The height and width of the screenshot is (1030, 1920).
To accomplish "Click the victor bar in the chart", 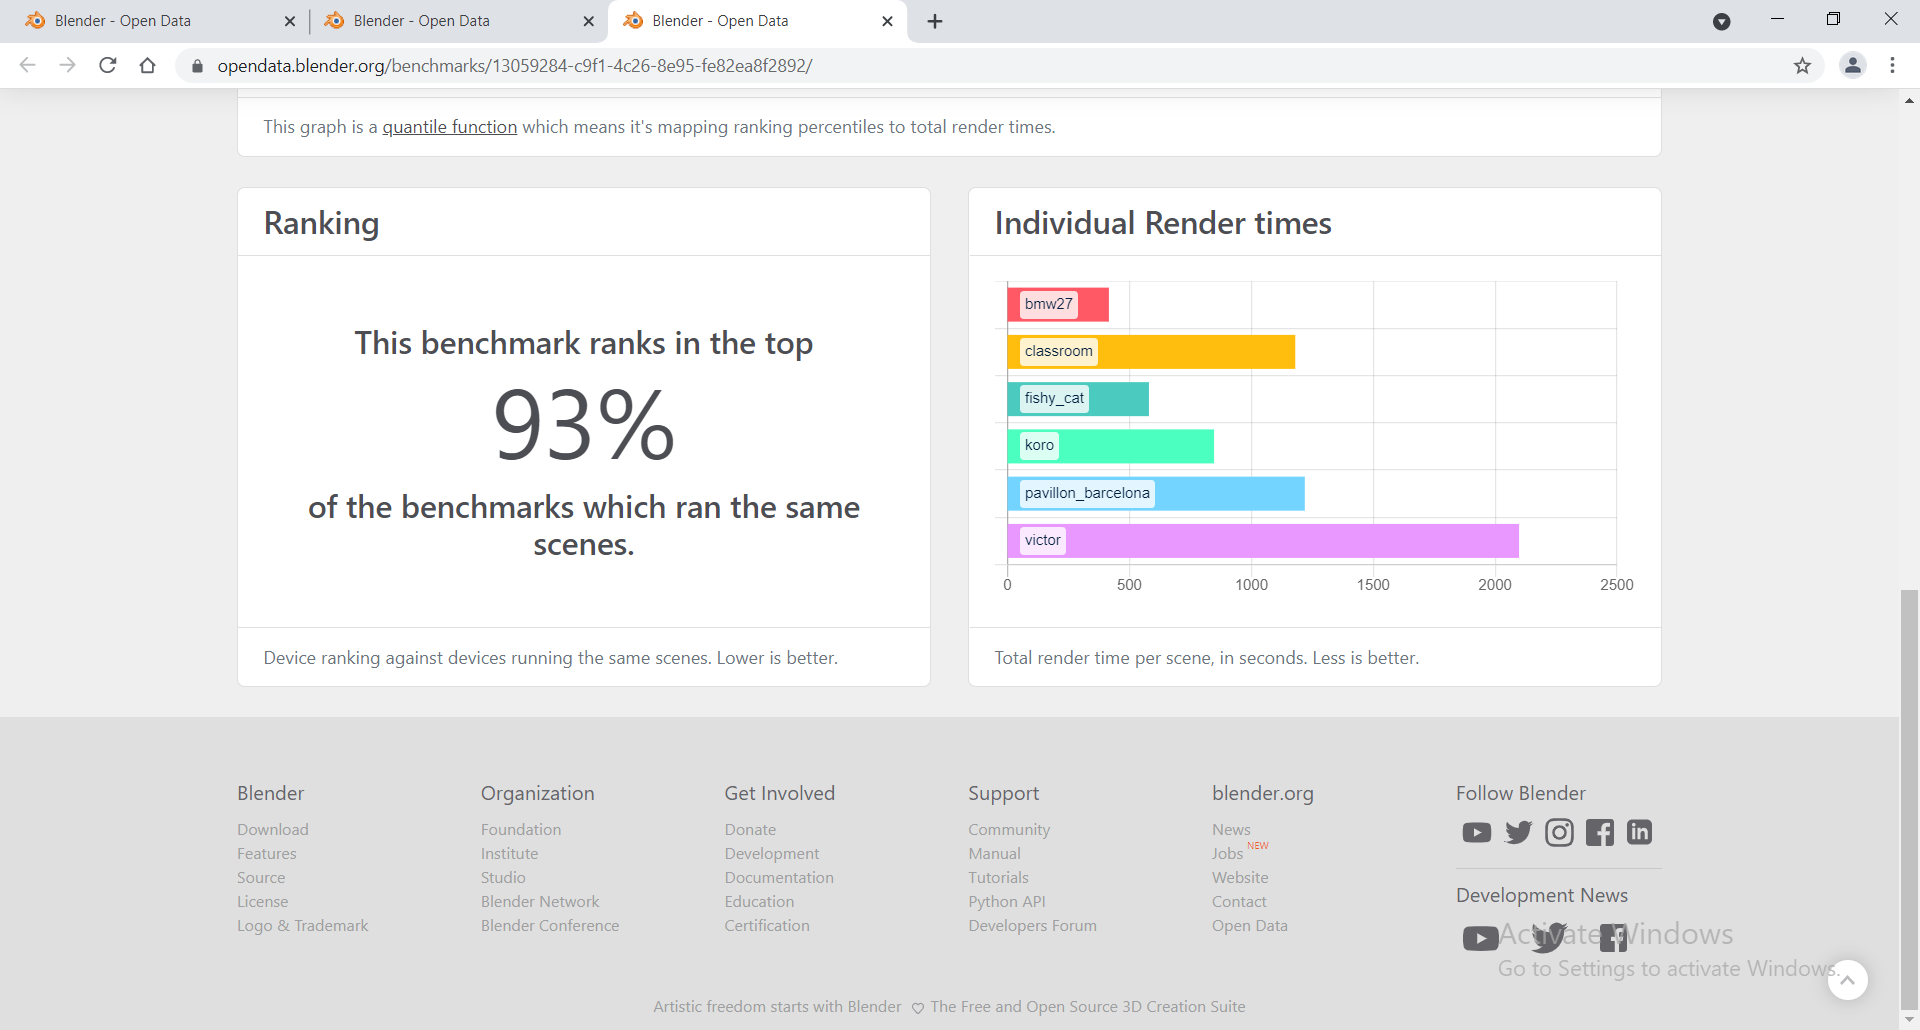I will point(1263,541).
